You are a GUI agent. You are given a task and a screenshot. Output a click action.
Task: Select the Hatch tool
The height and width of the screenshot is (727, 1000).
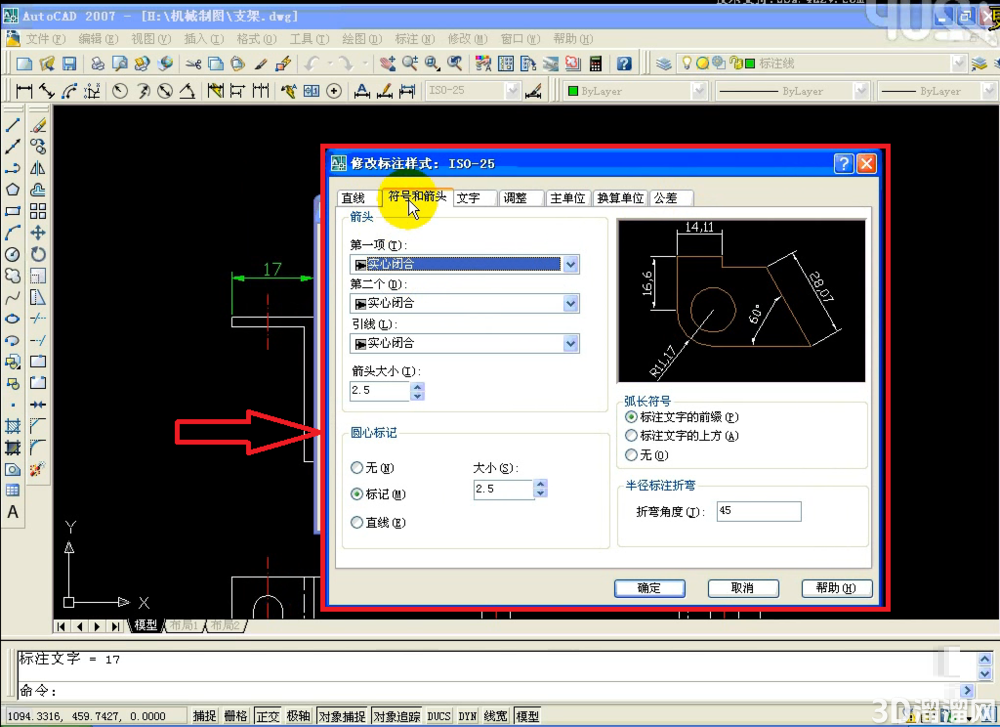tap(13, 426)
